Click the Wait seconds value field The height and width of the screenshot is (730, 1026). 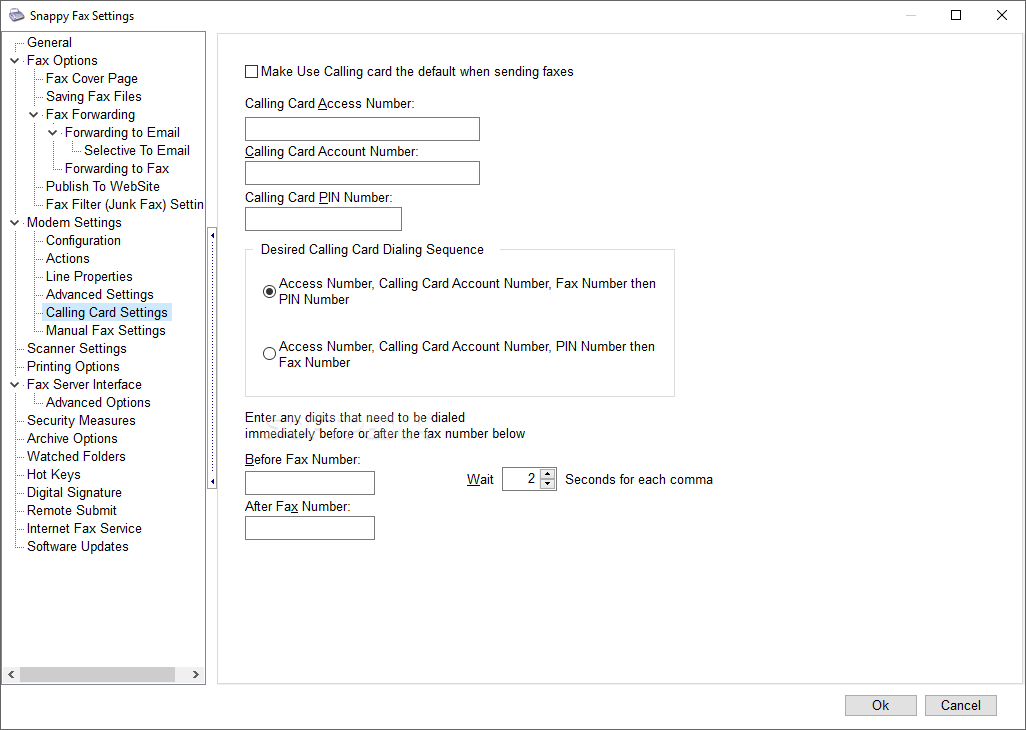(x=522, y=479)
